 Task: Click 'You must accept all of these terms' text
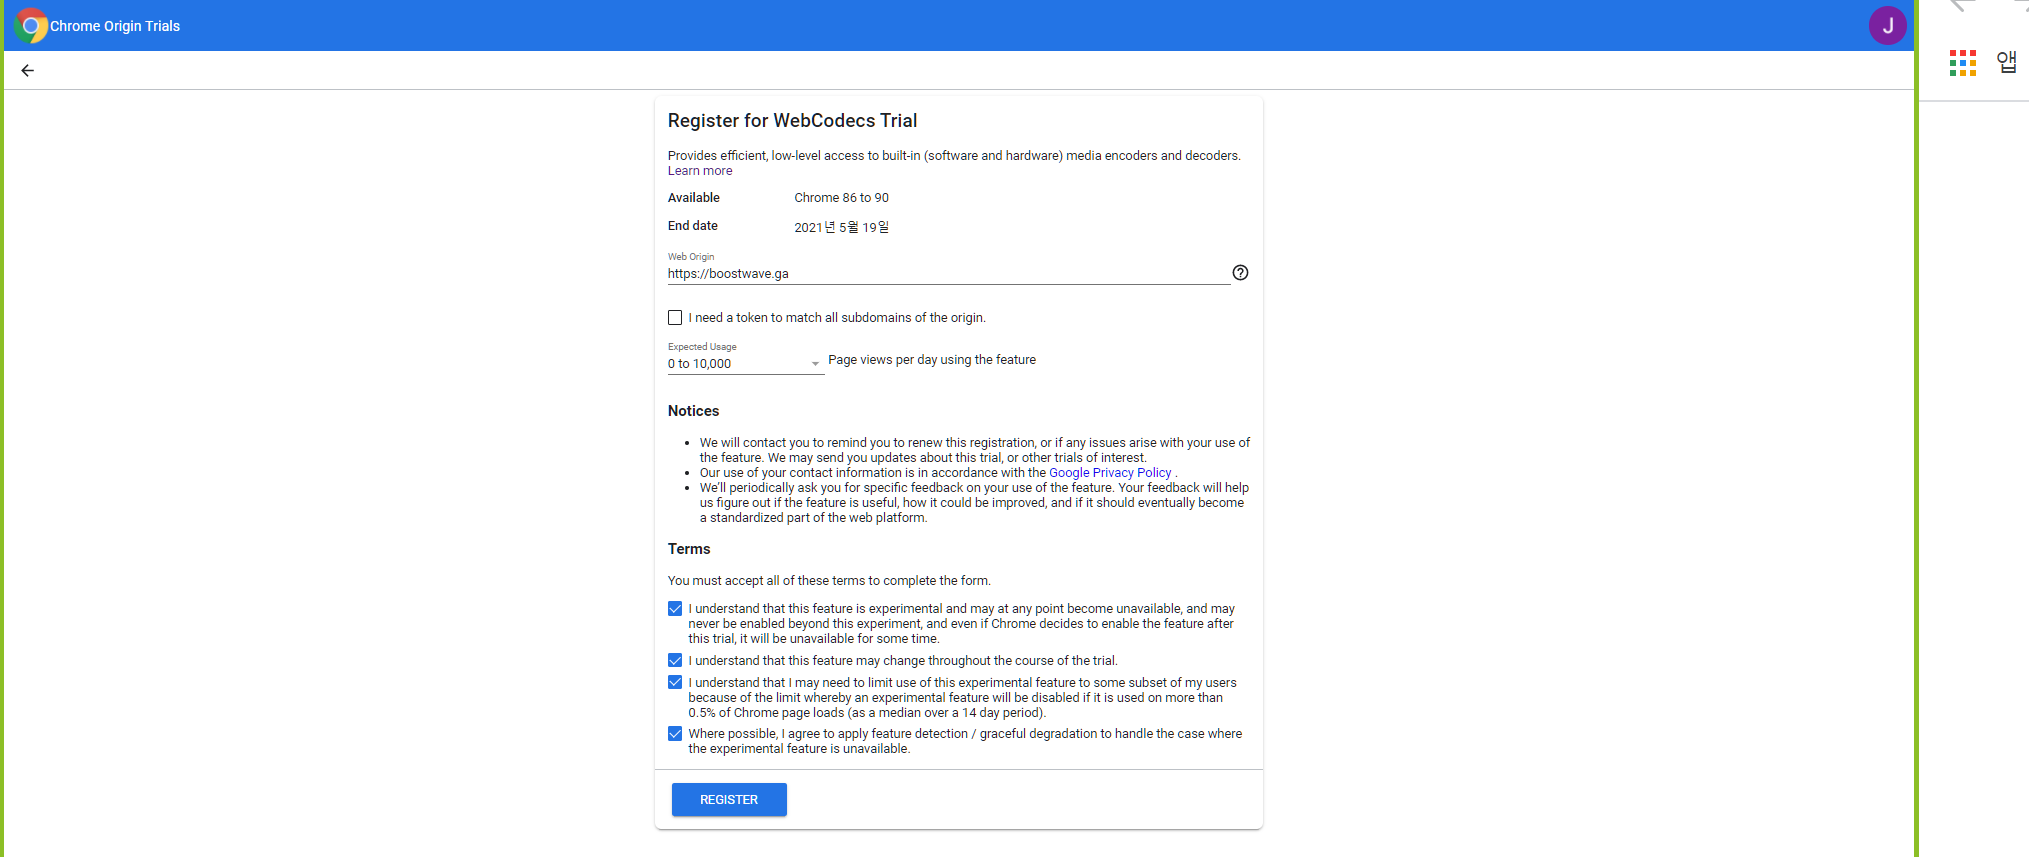coord(829,581)
